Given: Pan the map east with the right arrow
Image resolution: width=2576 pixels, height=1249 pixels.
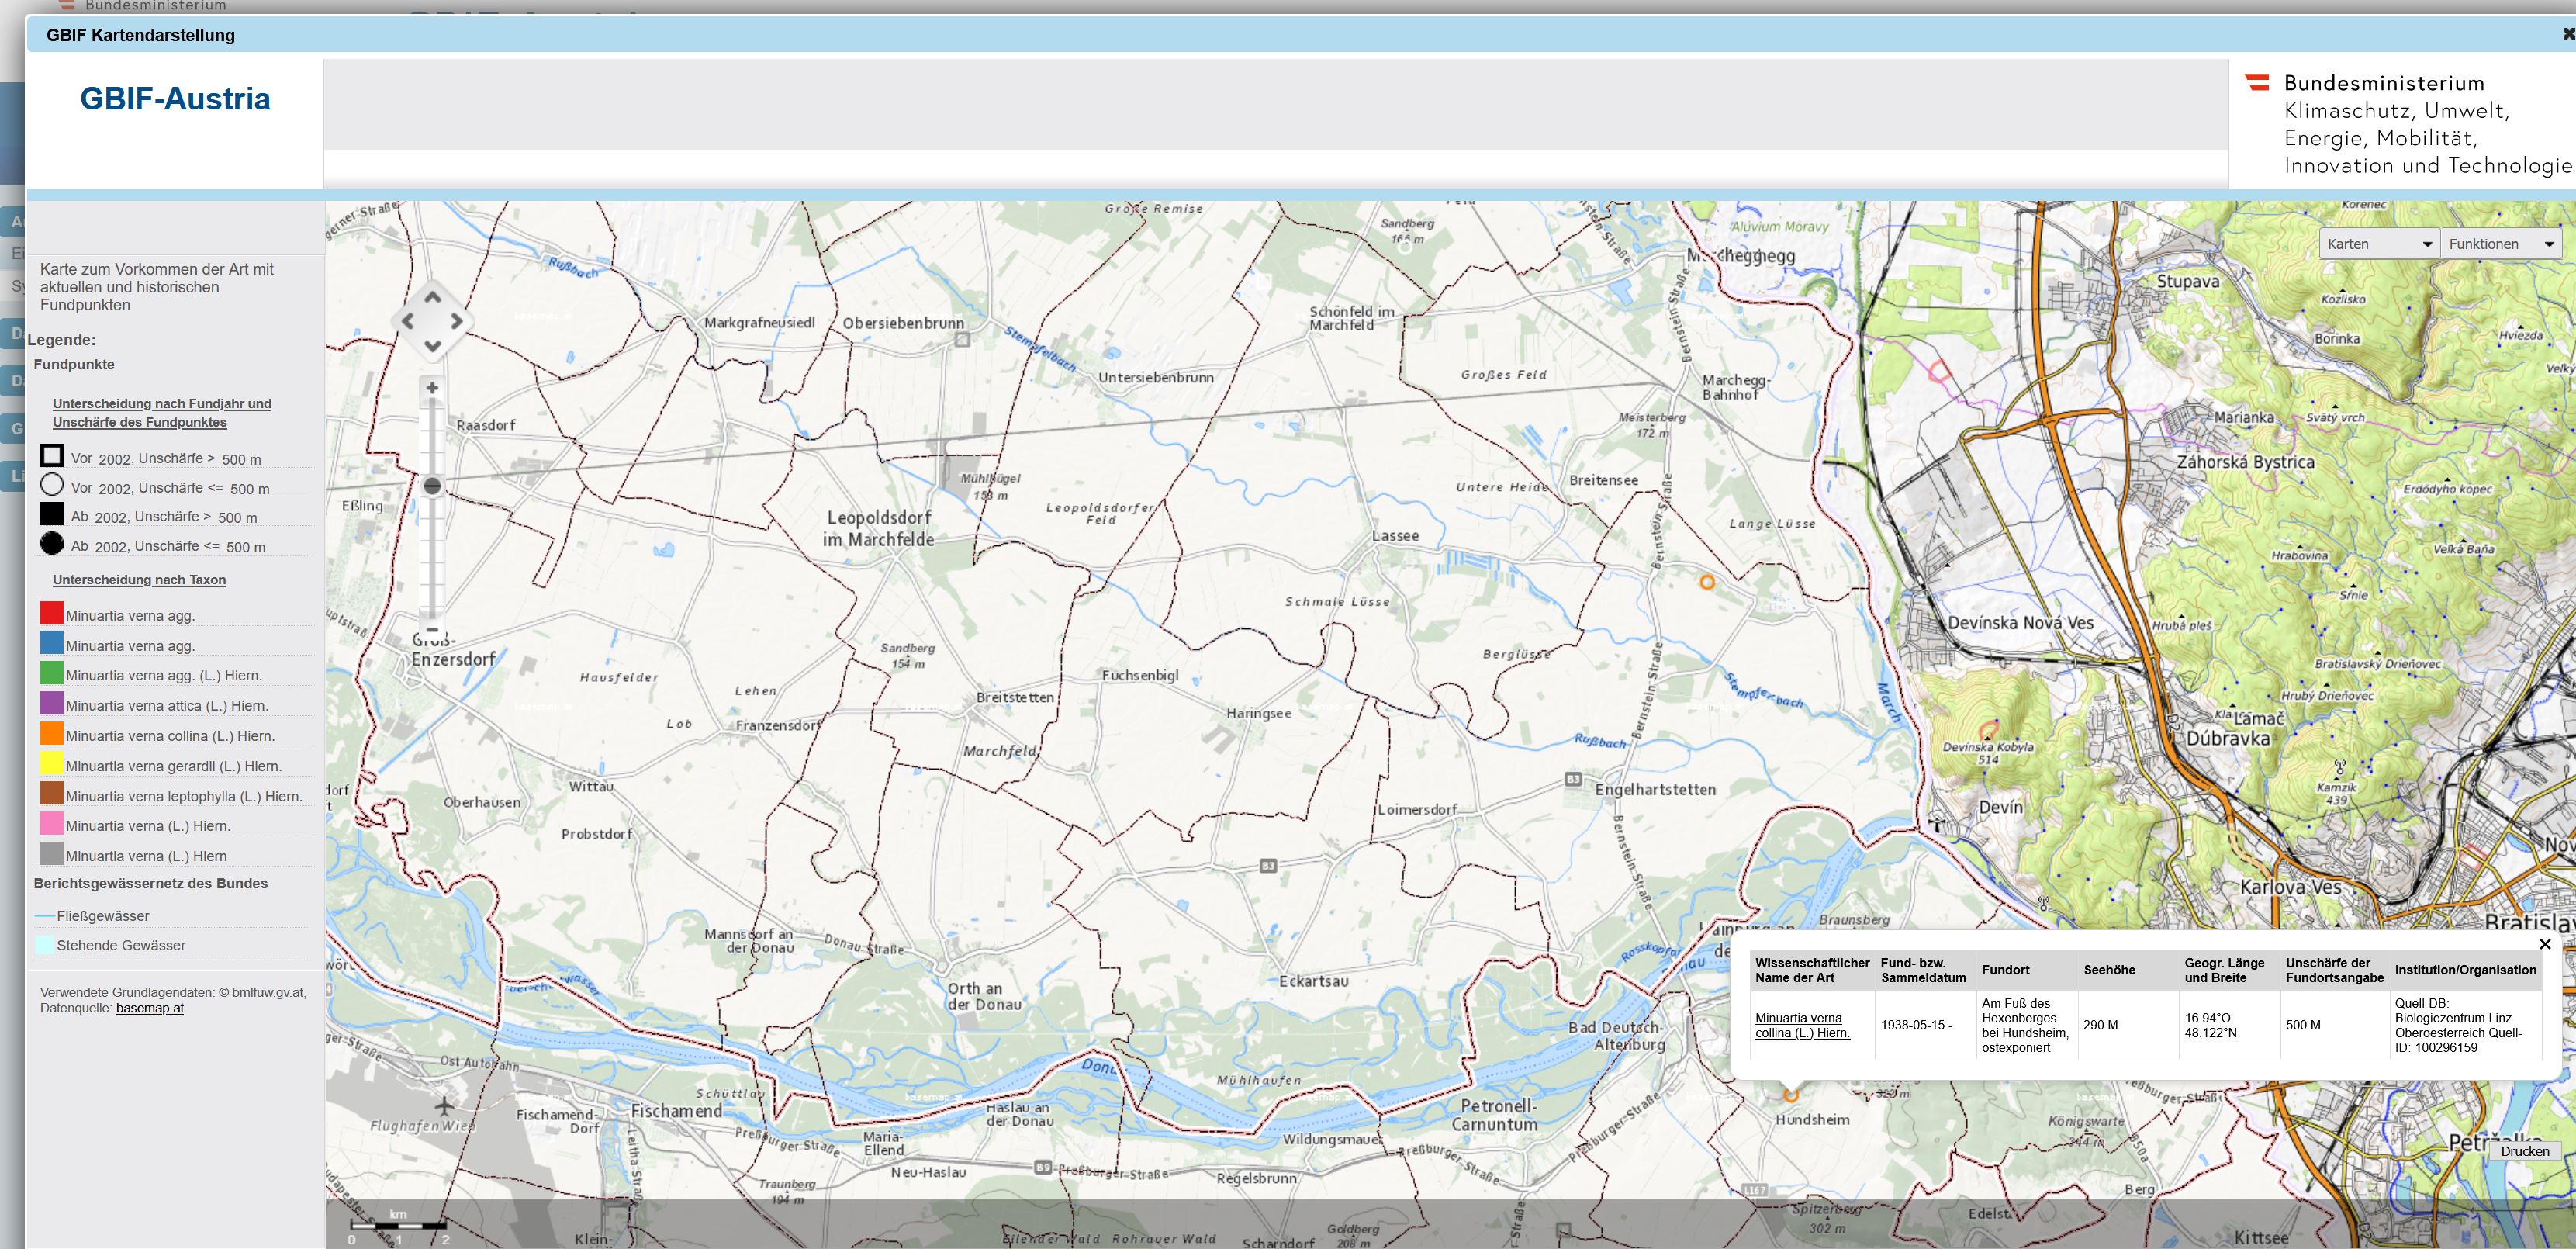Looking at the screenshot, I should click(x=456, y=321).
